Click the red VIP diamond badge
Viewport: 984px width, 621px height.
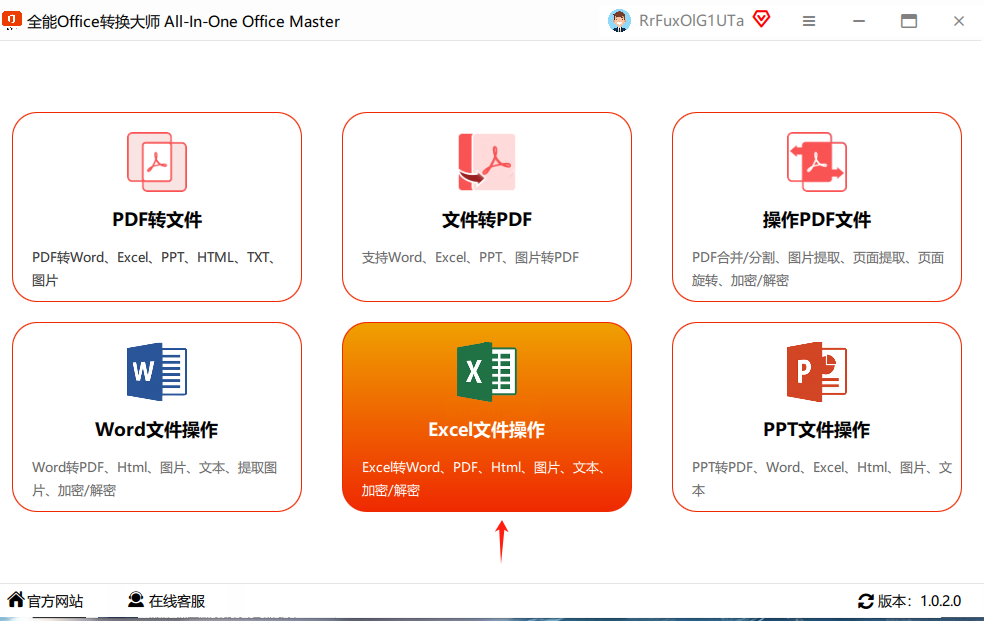[762, 19]
